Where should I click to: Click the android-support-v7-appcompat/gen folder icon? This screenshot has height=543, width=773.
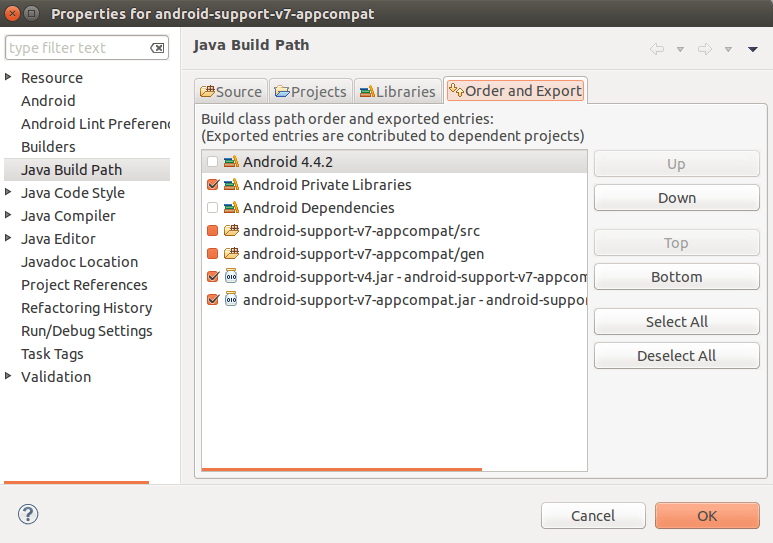tap(231, 253)
